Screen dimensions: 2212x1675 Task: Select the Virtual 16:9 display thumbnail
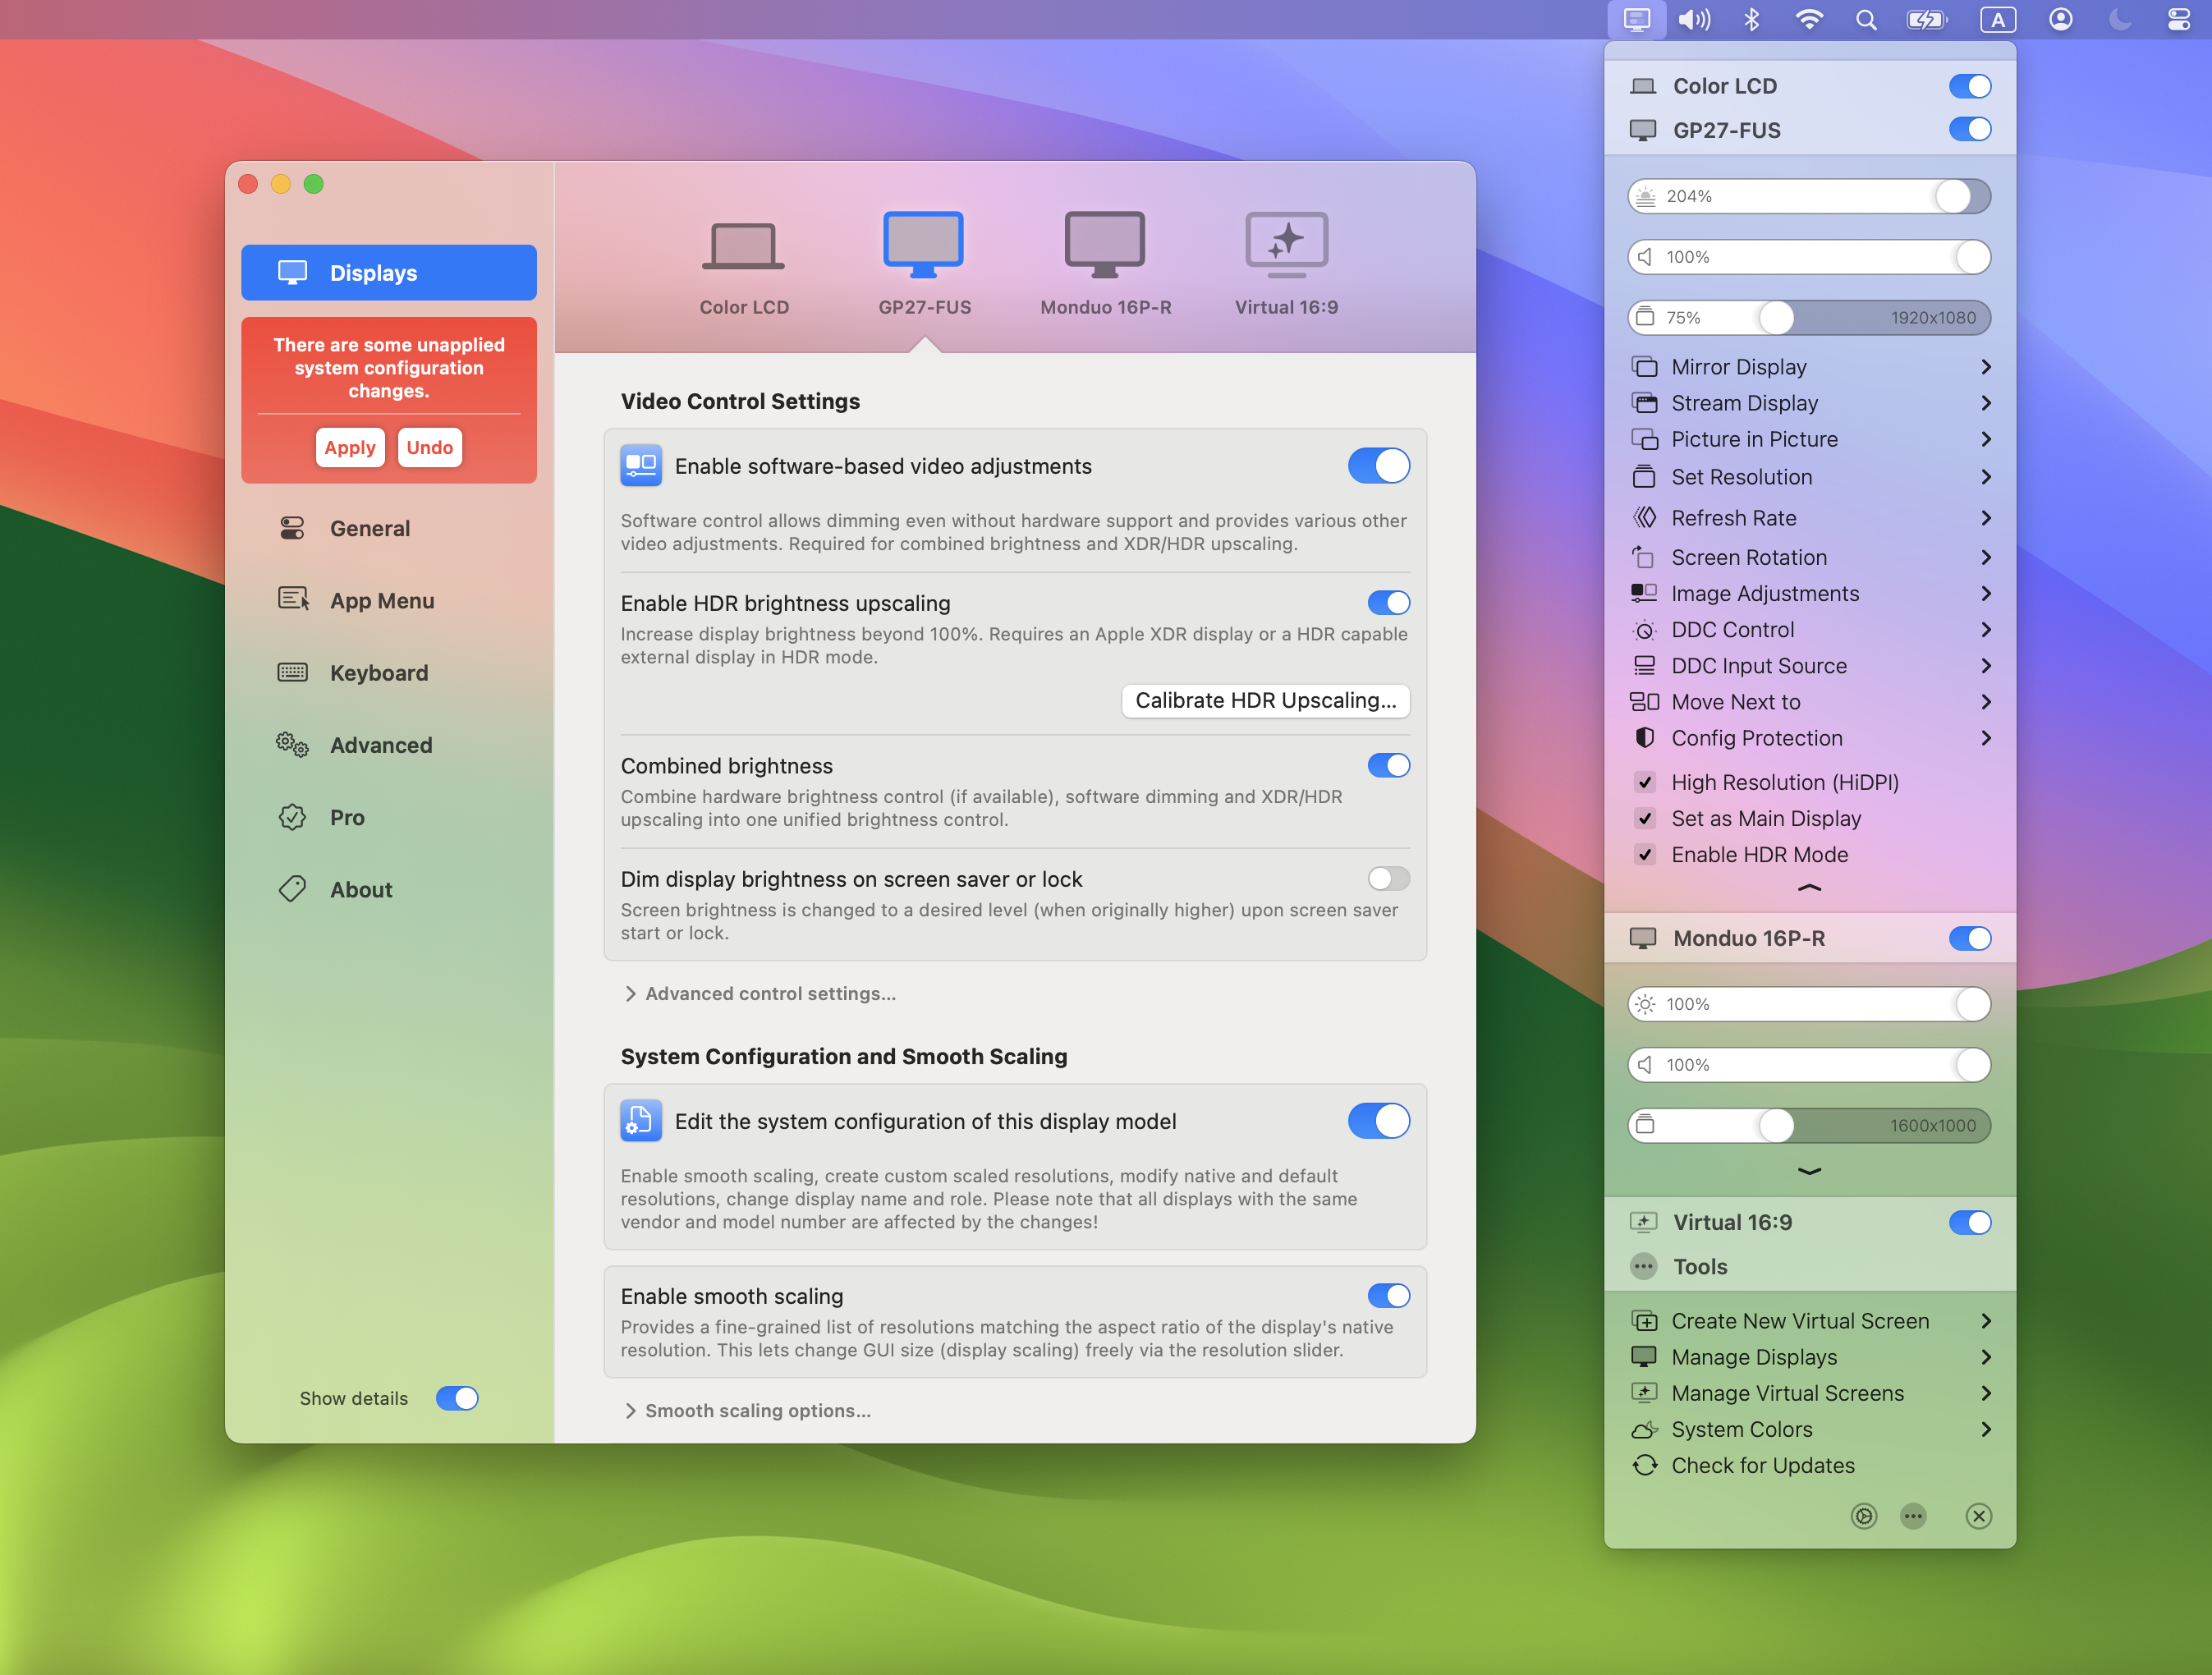point(1286,243)
